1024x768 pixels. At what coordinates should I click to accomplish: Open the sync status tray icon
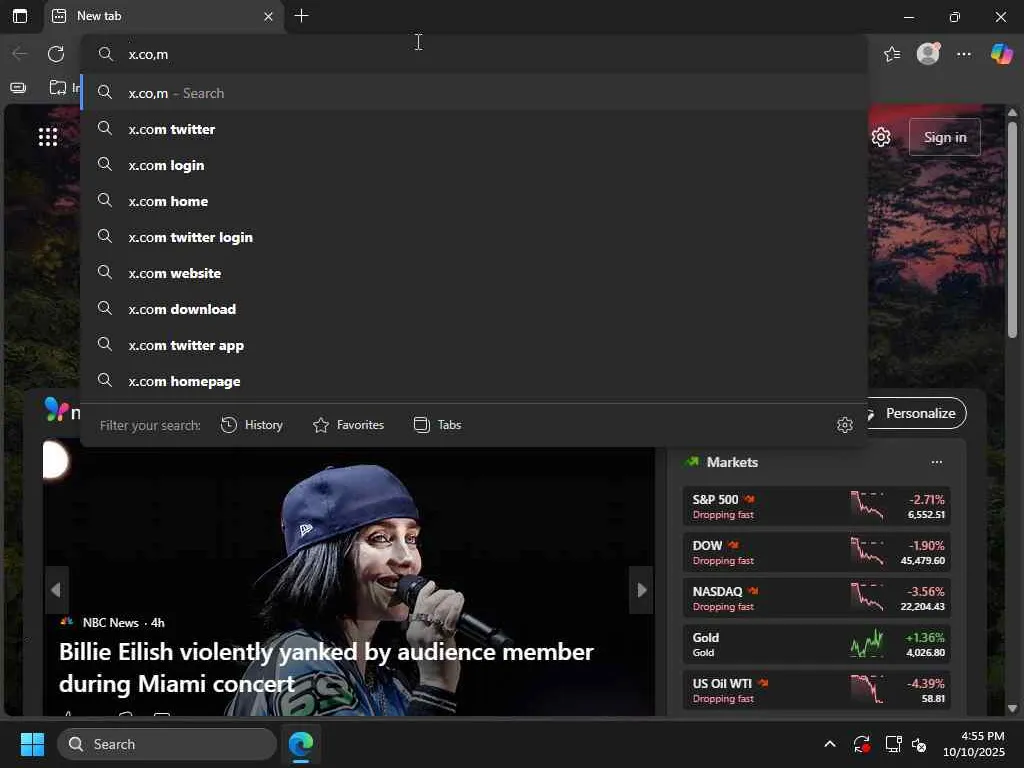pos(861,744)
